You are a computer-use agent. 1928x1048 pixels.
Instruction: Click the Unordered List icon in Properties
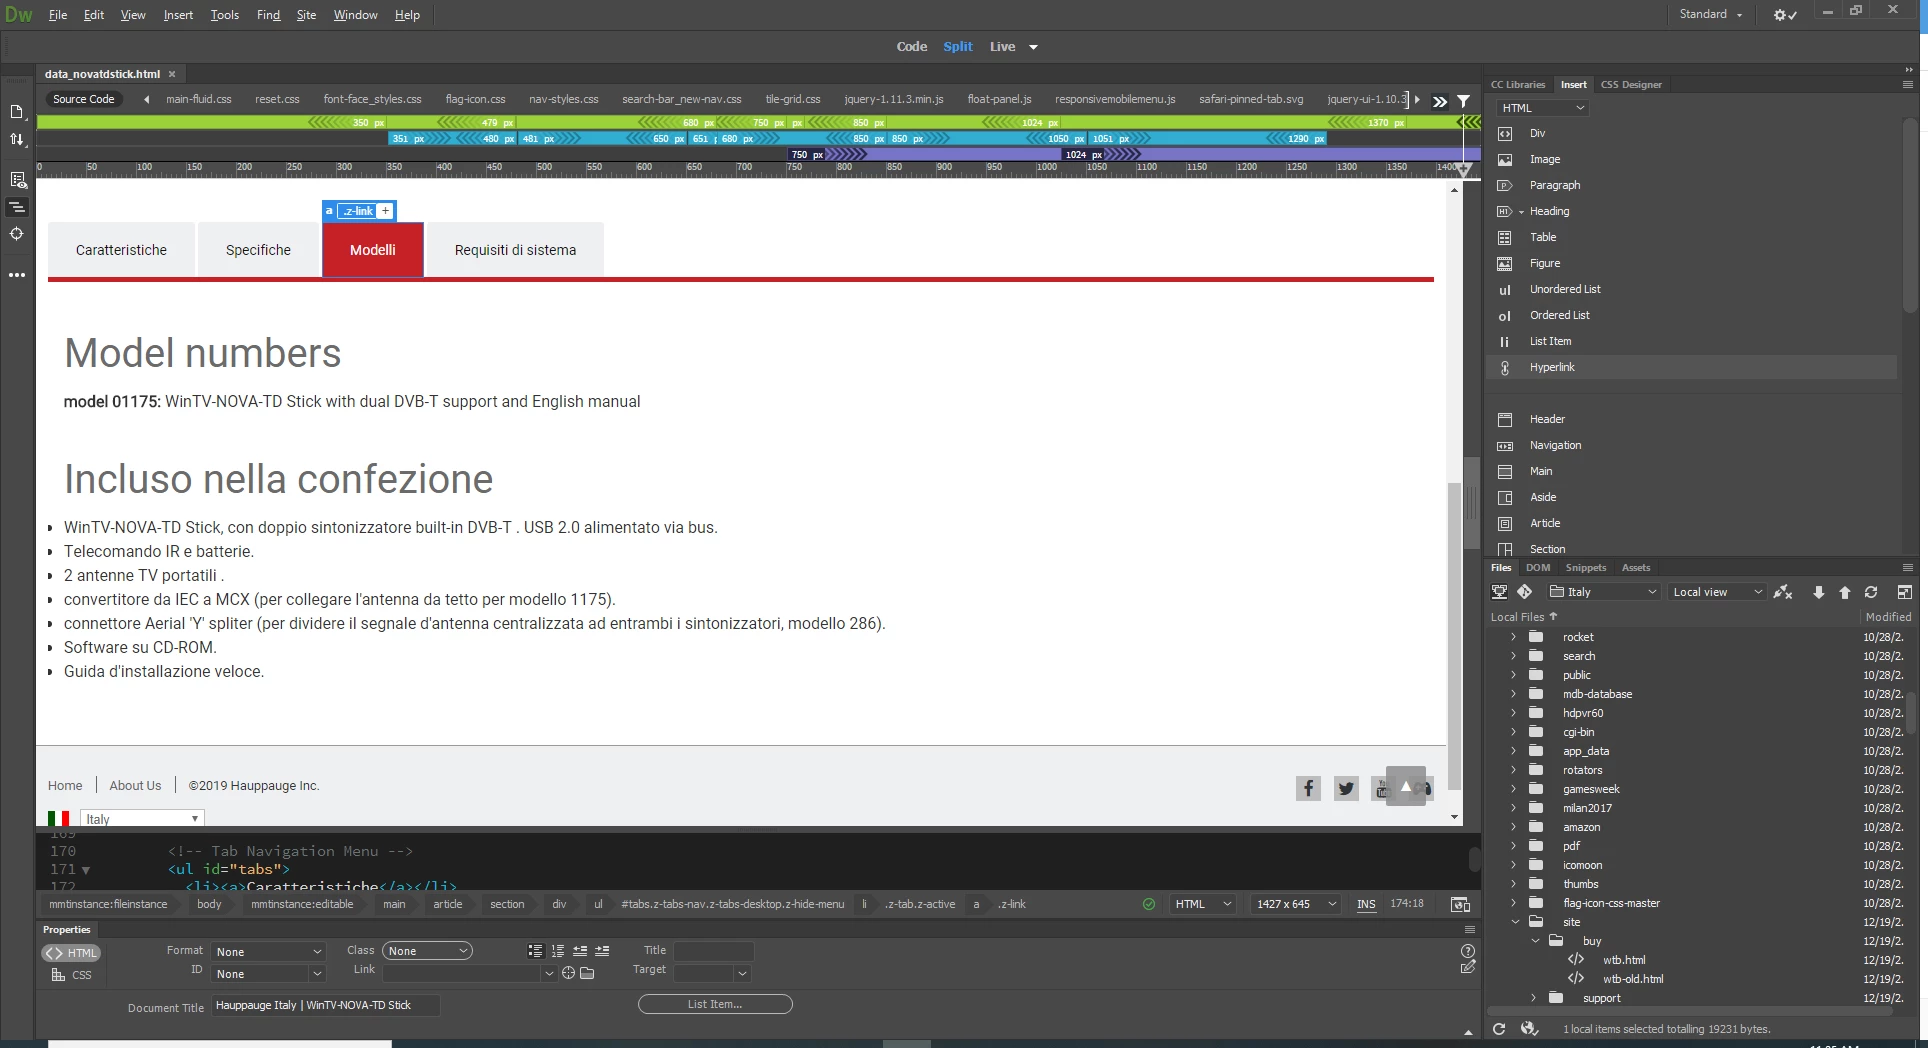click(x=535, y=951)
